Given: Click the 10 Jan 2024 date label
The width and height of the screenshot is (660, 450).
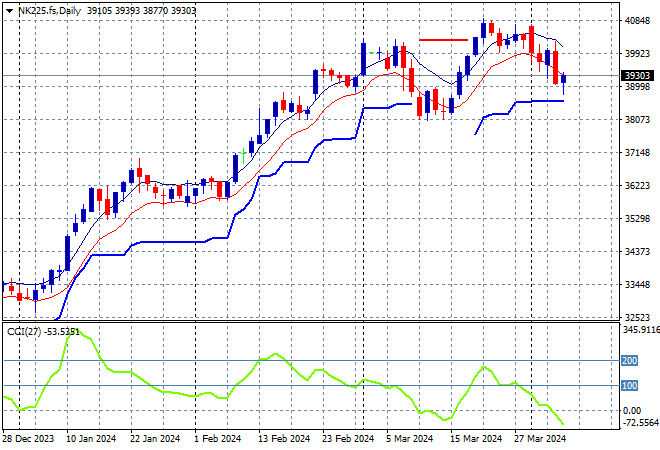Looking at the screenshot, I should tap(91, 439).
